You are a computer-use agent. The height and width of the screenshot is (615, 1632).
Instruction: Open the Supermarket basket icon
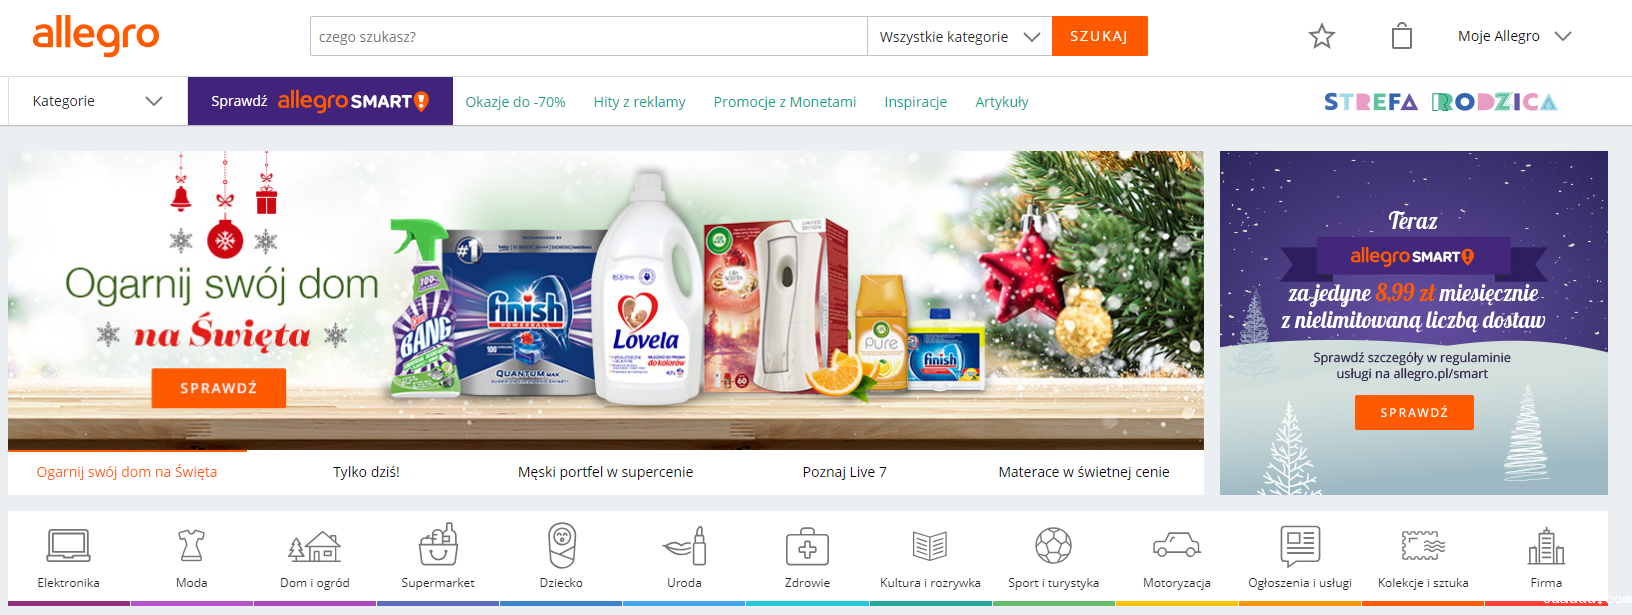[438, 545]
